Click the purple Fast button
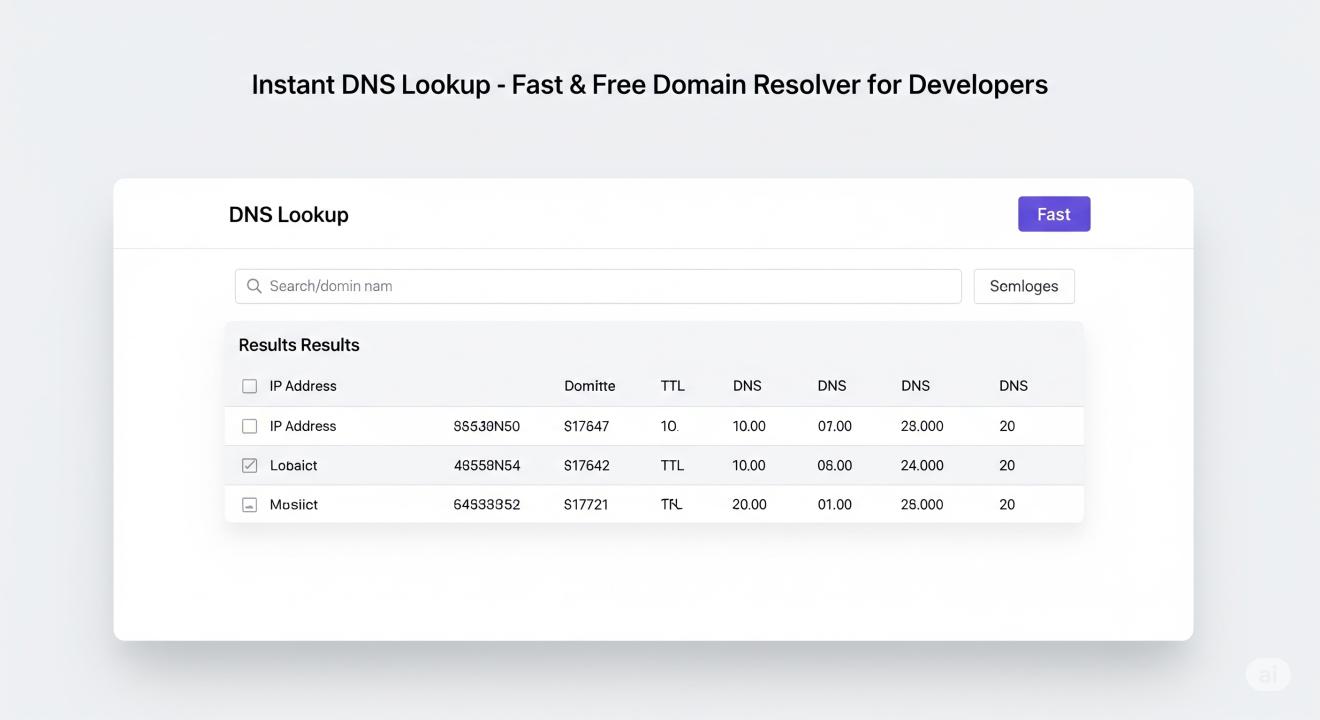 point(1053,214)
